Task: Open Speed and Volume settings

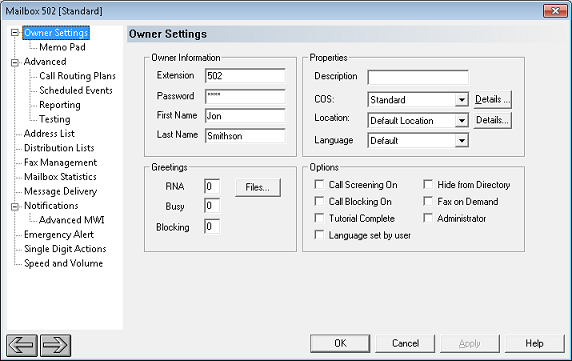Action: pos(63,263)
